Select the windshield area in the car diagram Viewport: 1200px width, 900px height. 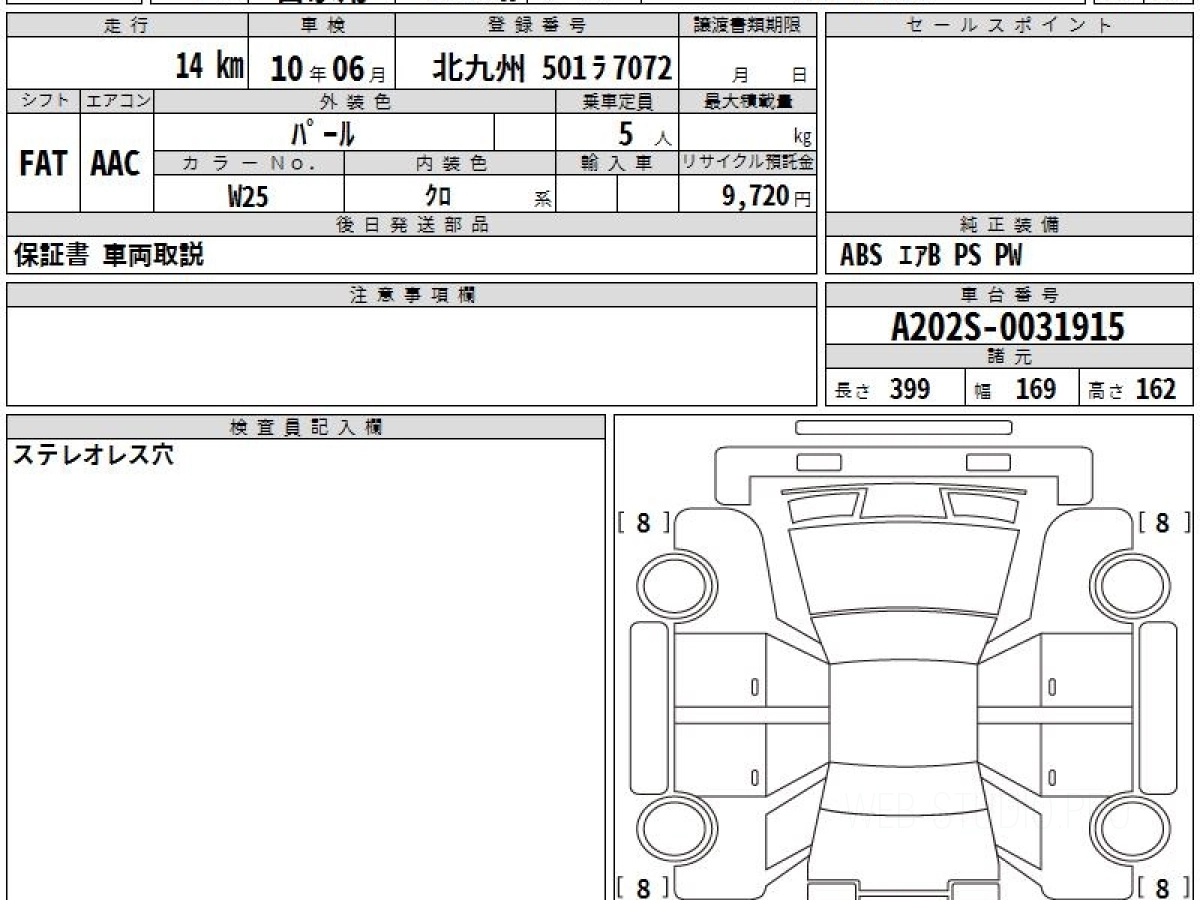click(x=903, y=570)
